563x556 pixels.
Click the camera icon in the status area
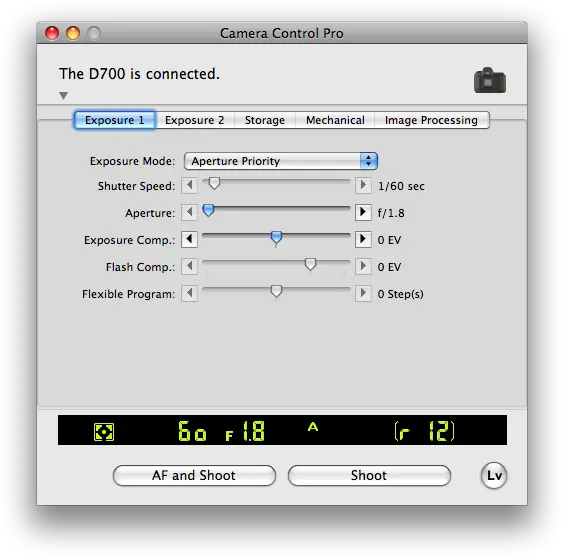[x=490, y=80]
